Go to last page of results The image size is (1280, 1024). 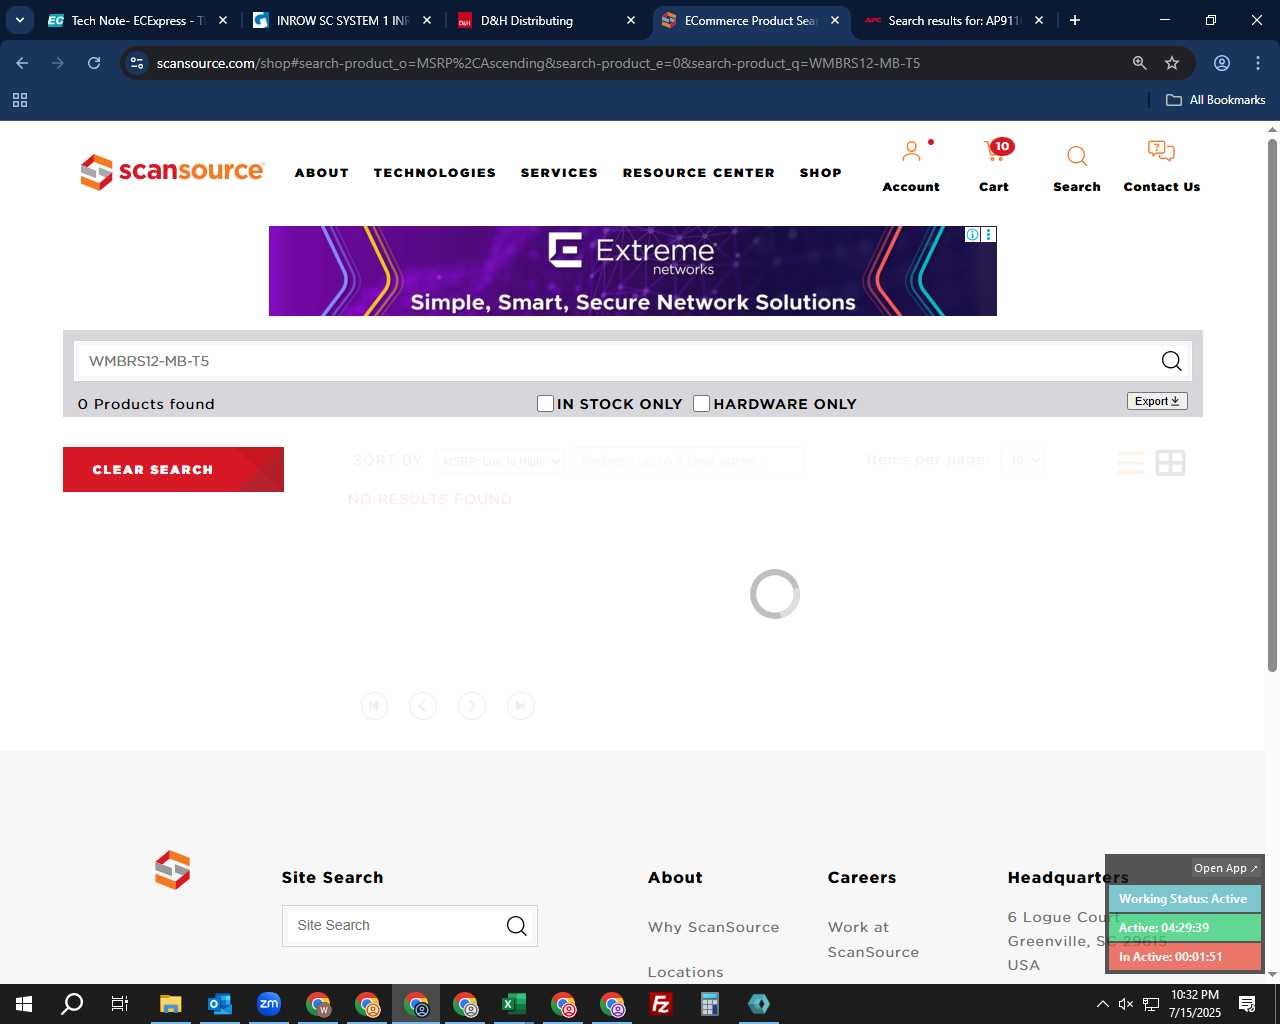pyautogui.click(x=520, y=706)
